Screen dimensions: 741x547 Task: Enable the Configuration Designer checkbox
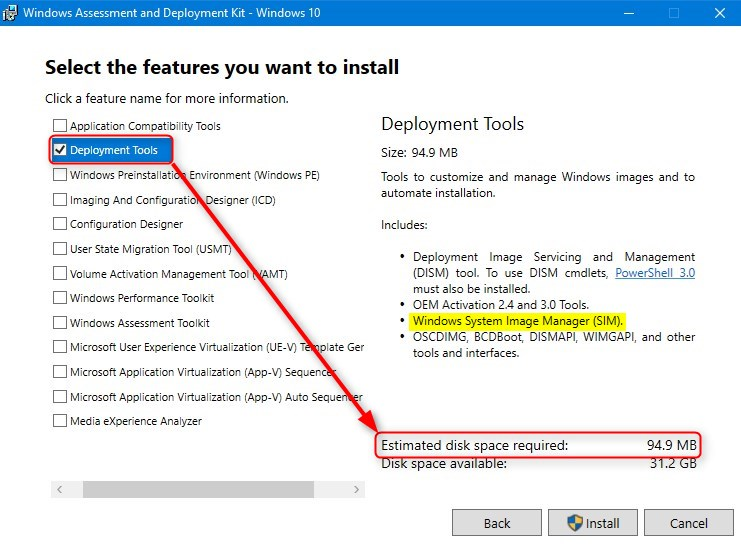coord(60,224)
